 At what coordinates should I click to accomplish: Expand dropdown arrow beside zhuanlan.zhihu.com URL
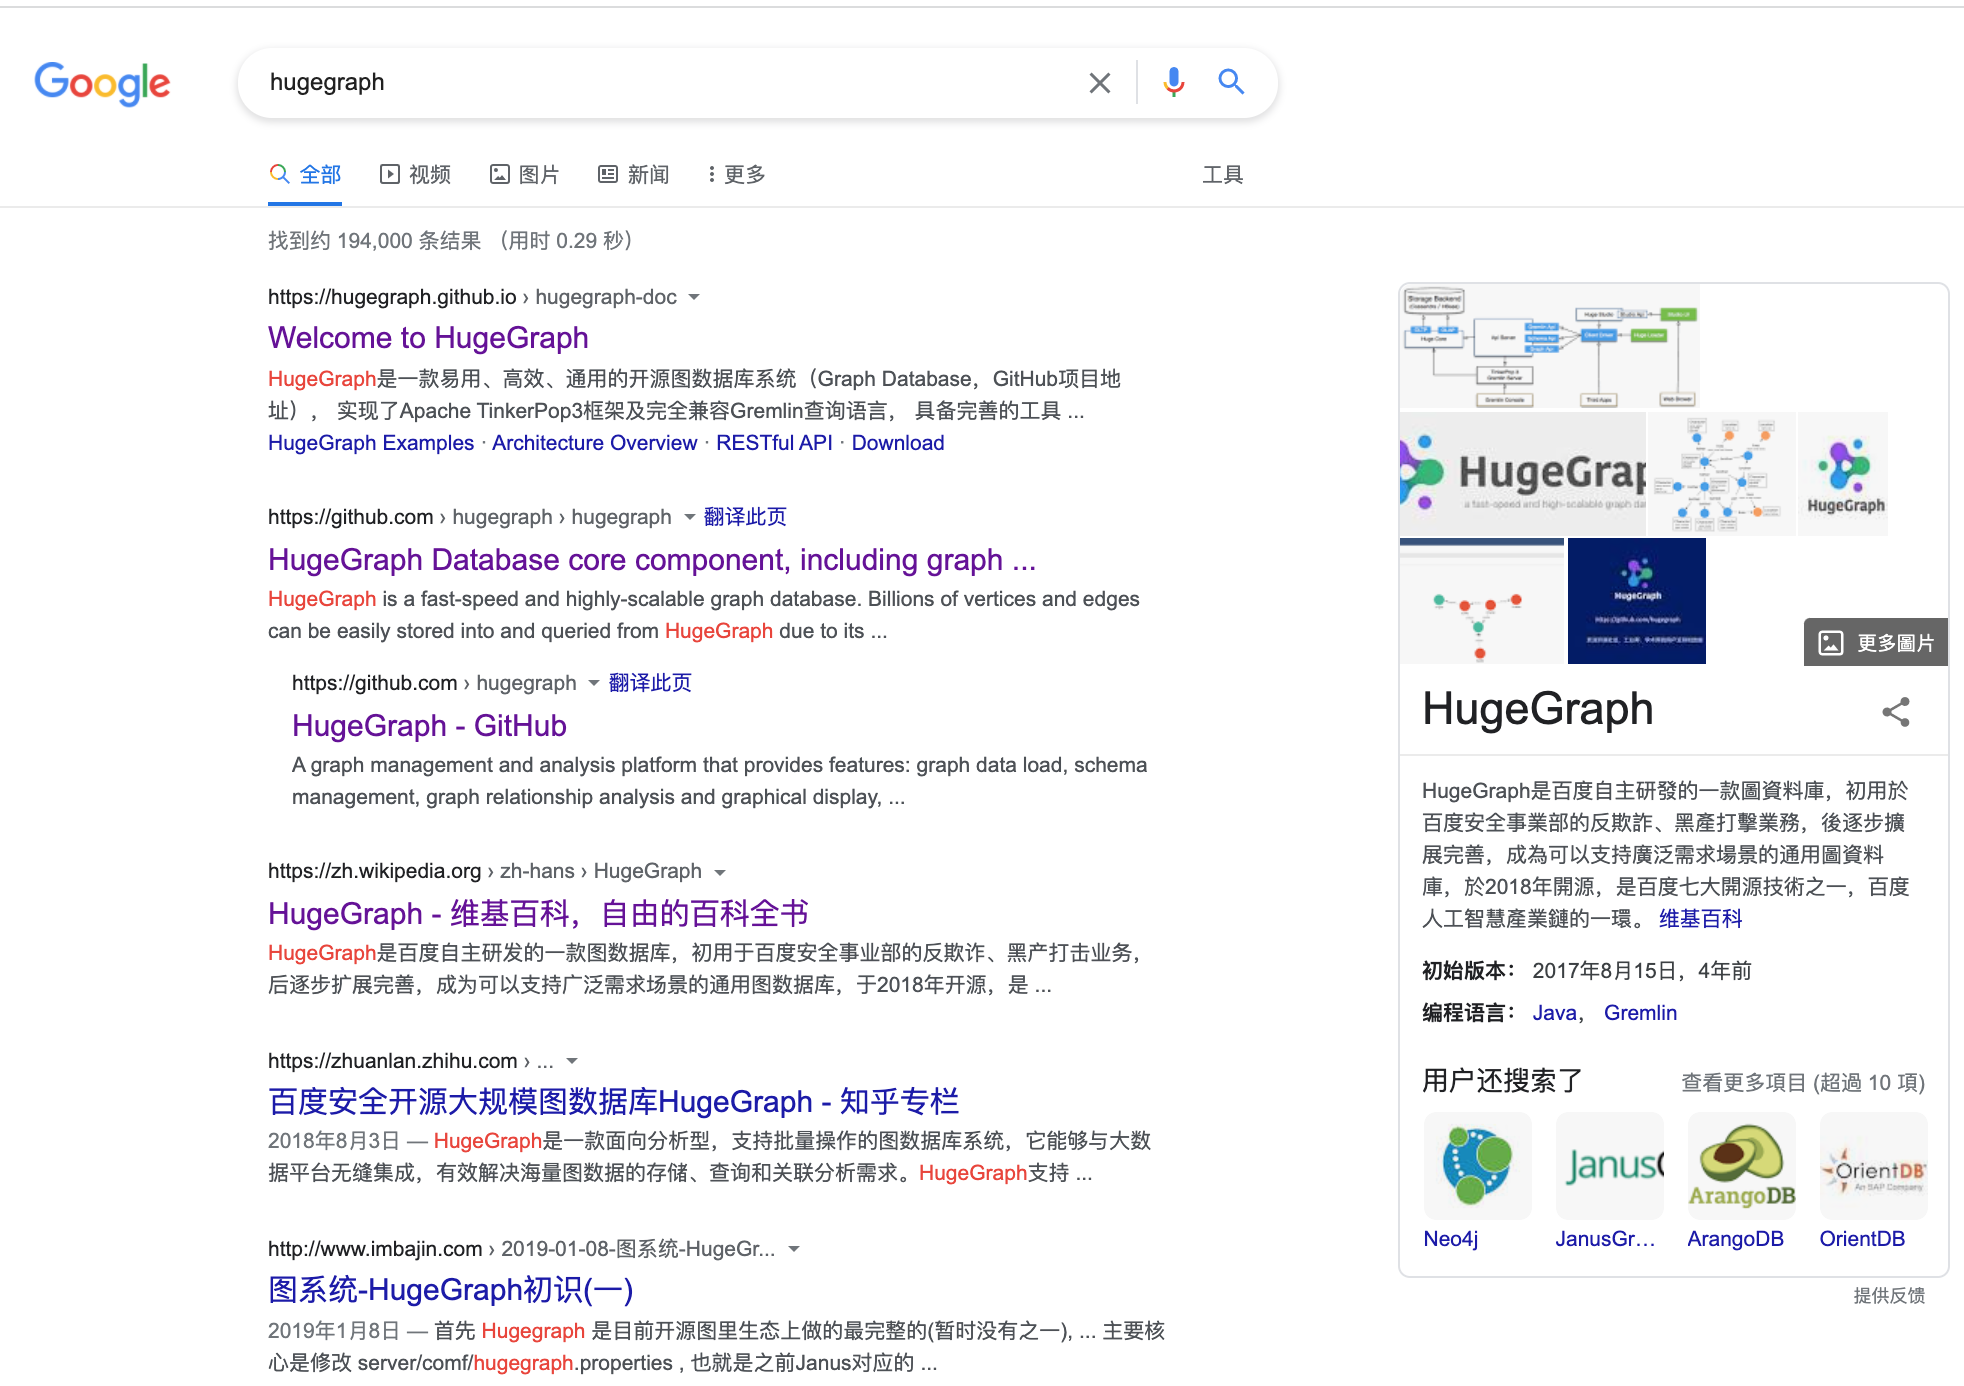(x=572, y=1061)
